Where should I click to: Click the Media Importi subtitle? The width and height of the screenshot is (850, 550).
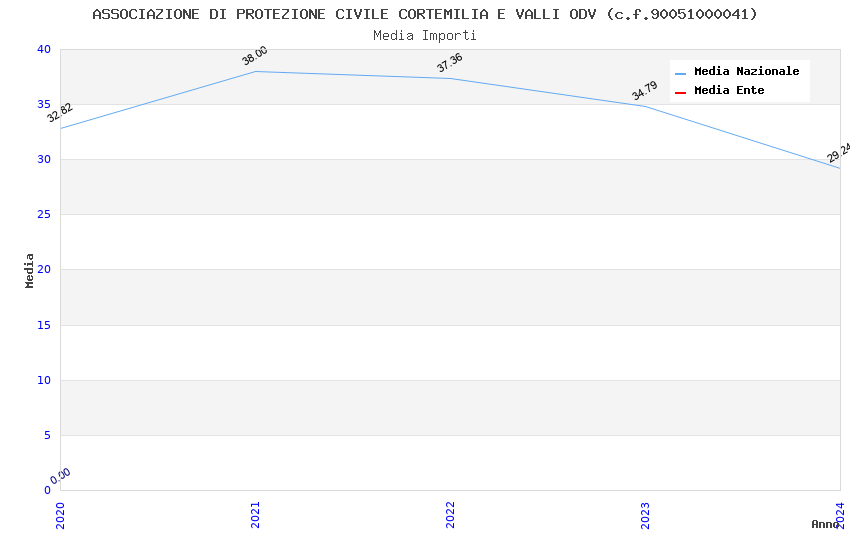pyautogui.click(x=425, y=36)
